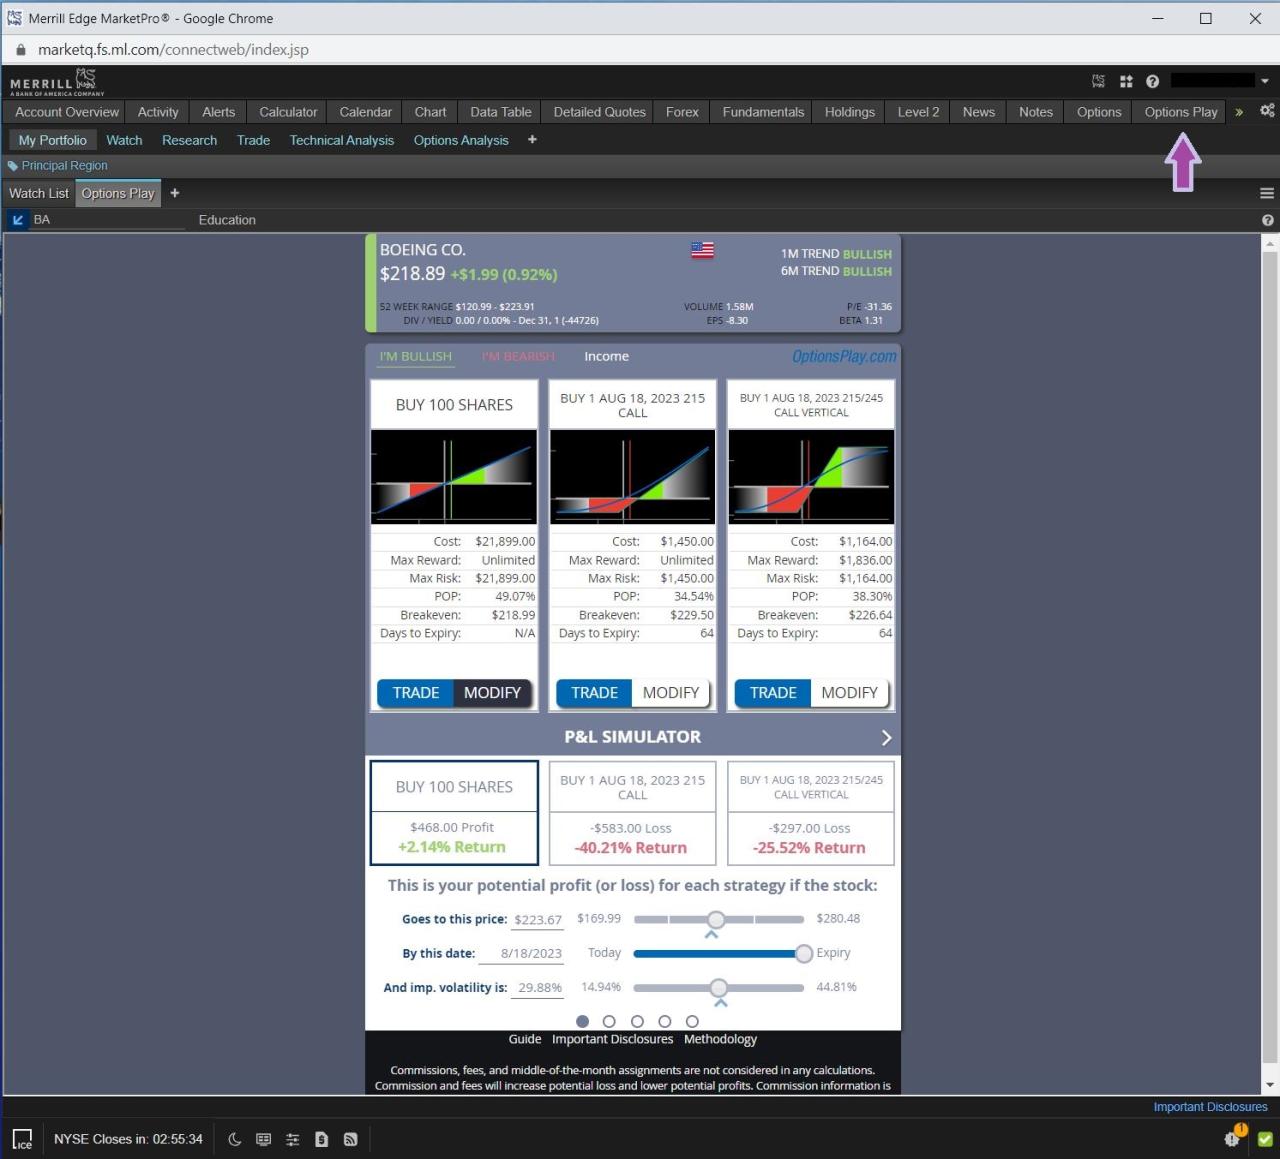Click the ICE data source icon bottom left
1280x1159 pixels.
[22, 1139]
